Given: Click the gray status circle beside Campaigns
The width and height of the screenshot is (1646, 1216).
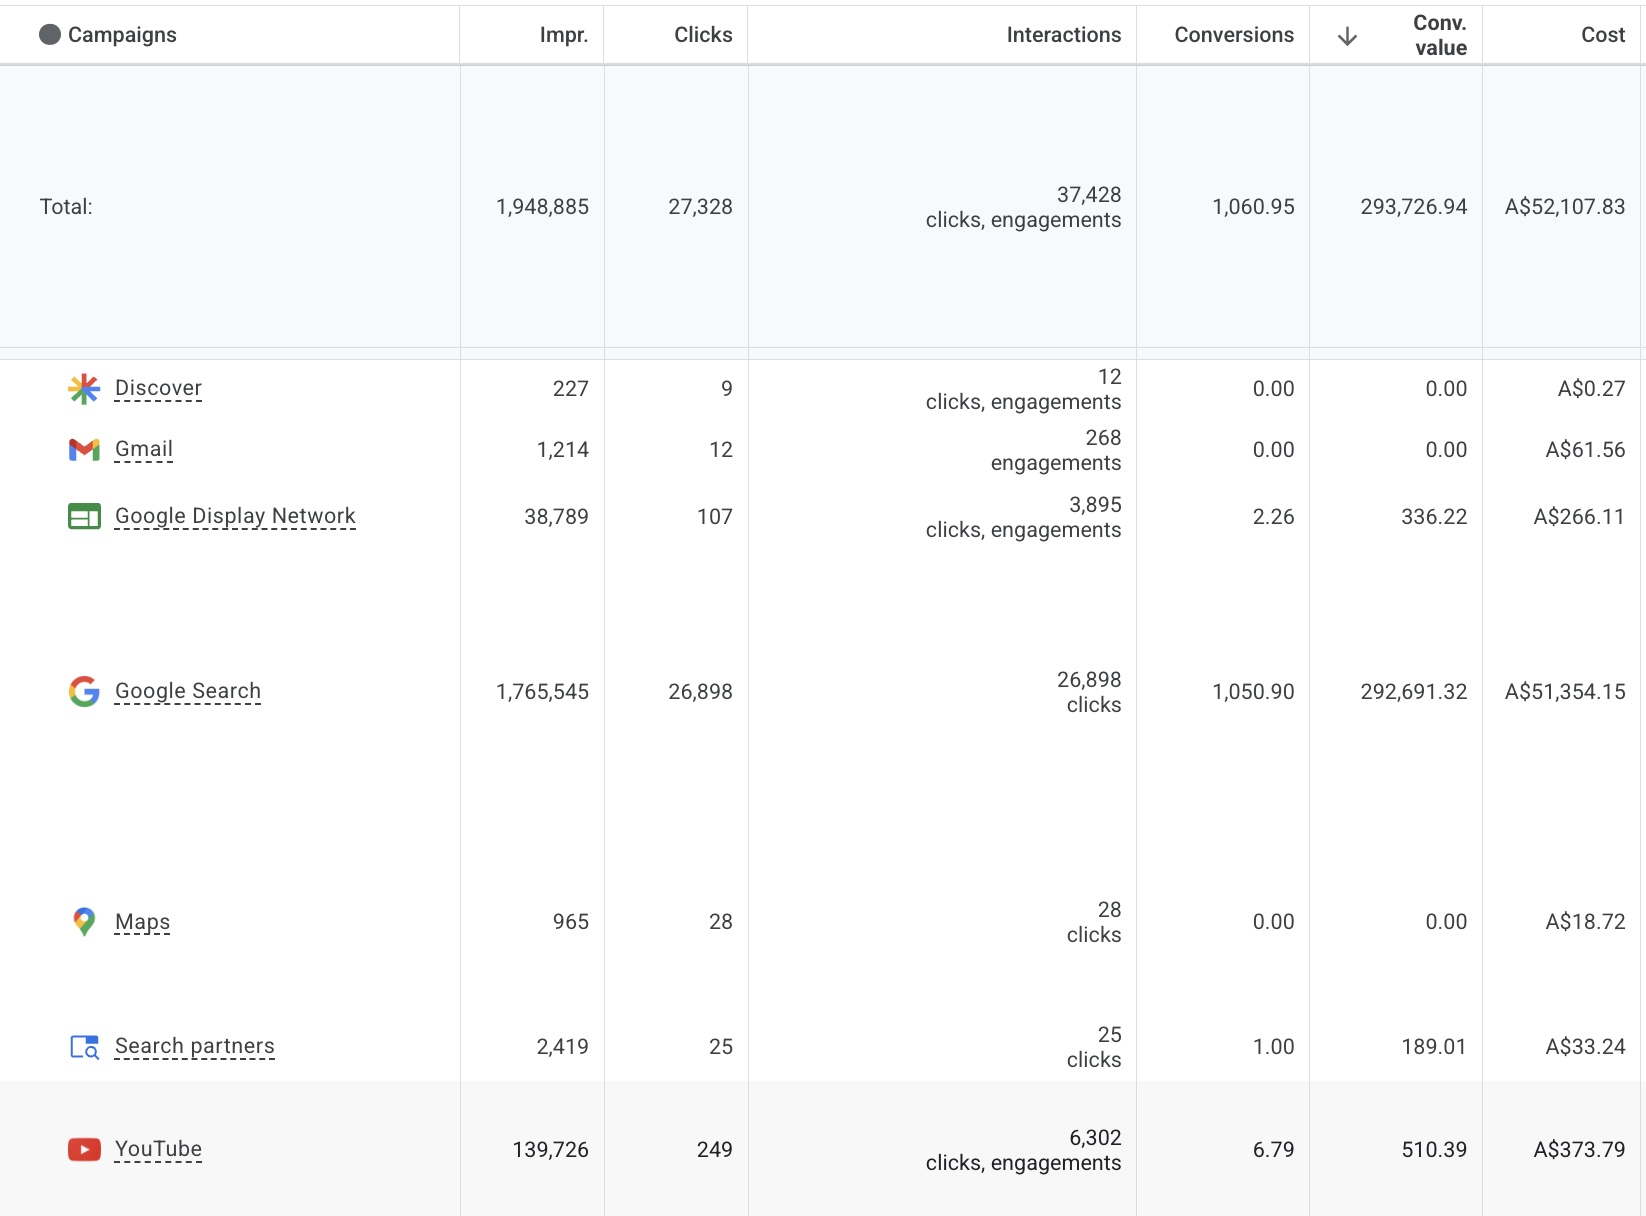Looking at the screenshot, I should (50, 35).
